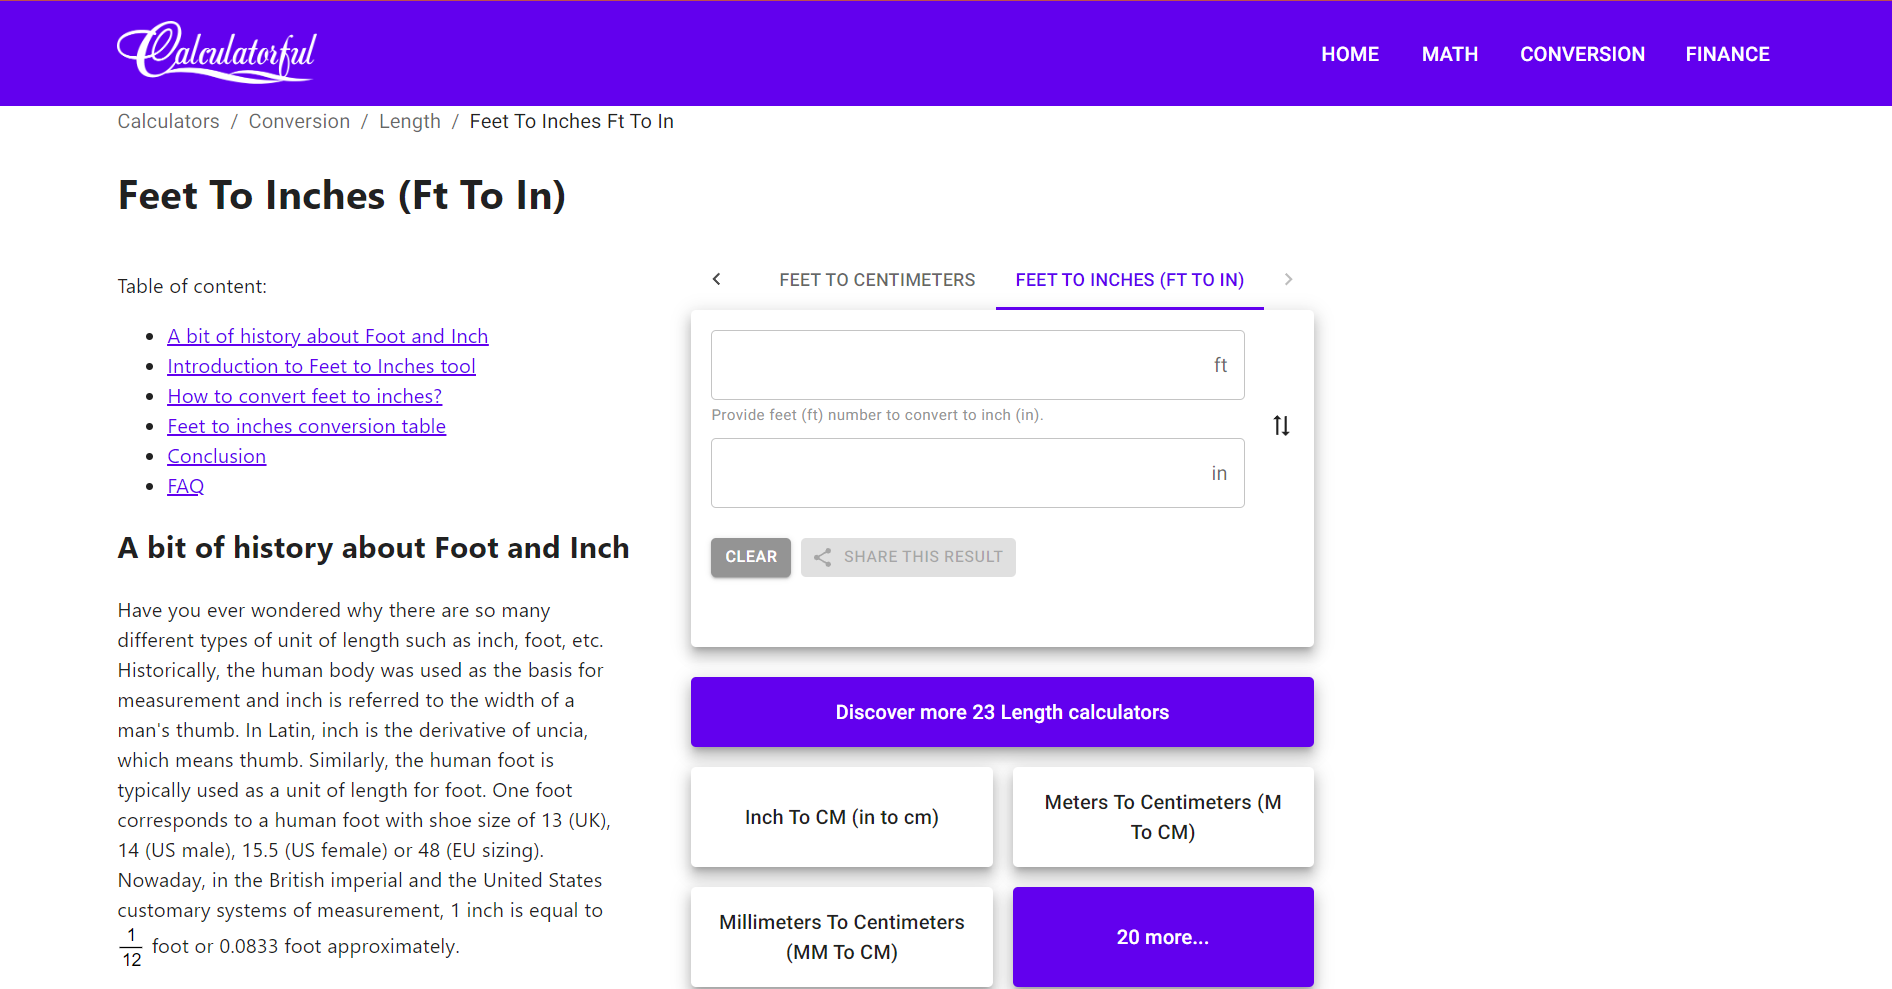Image resolution: width=1892 pixels, height=989 pixels.
Task: Open the CONVERSION menu item
Action: tap(1582, 54)
